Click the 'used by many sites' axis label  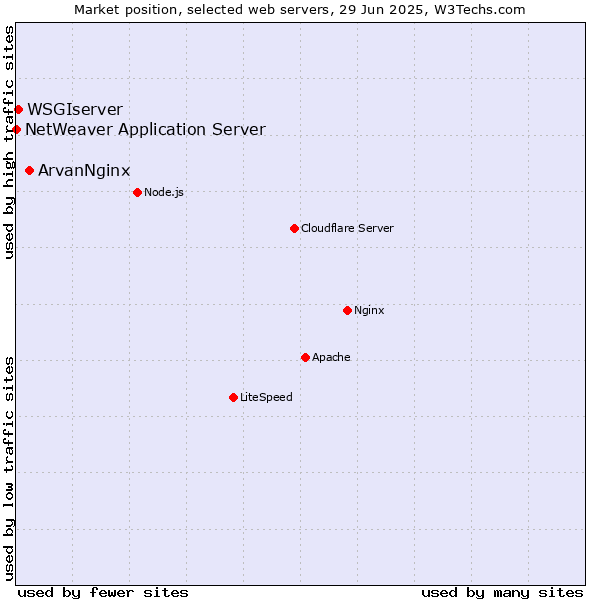[502, 592]
